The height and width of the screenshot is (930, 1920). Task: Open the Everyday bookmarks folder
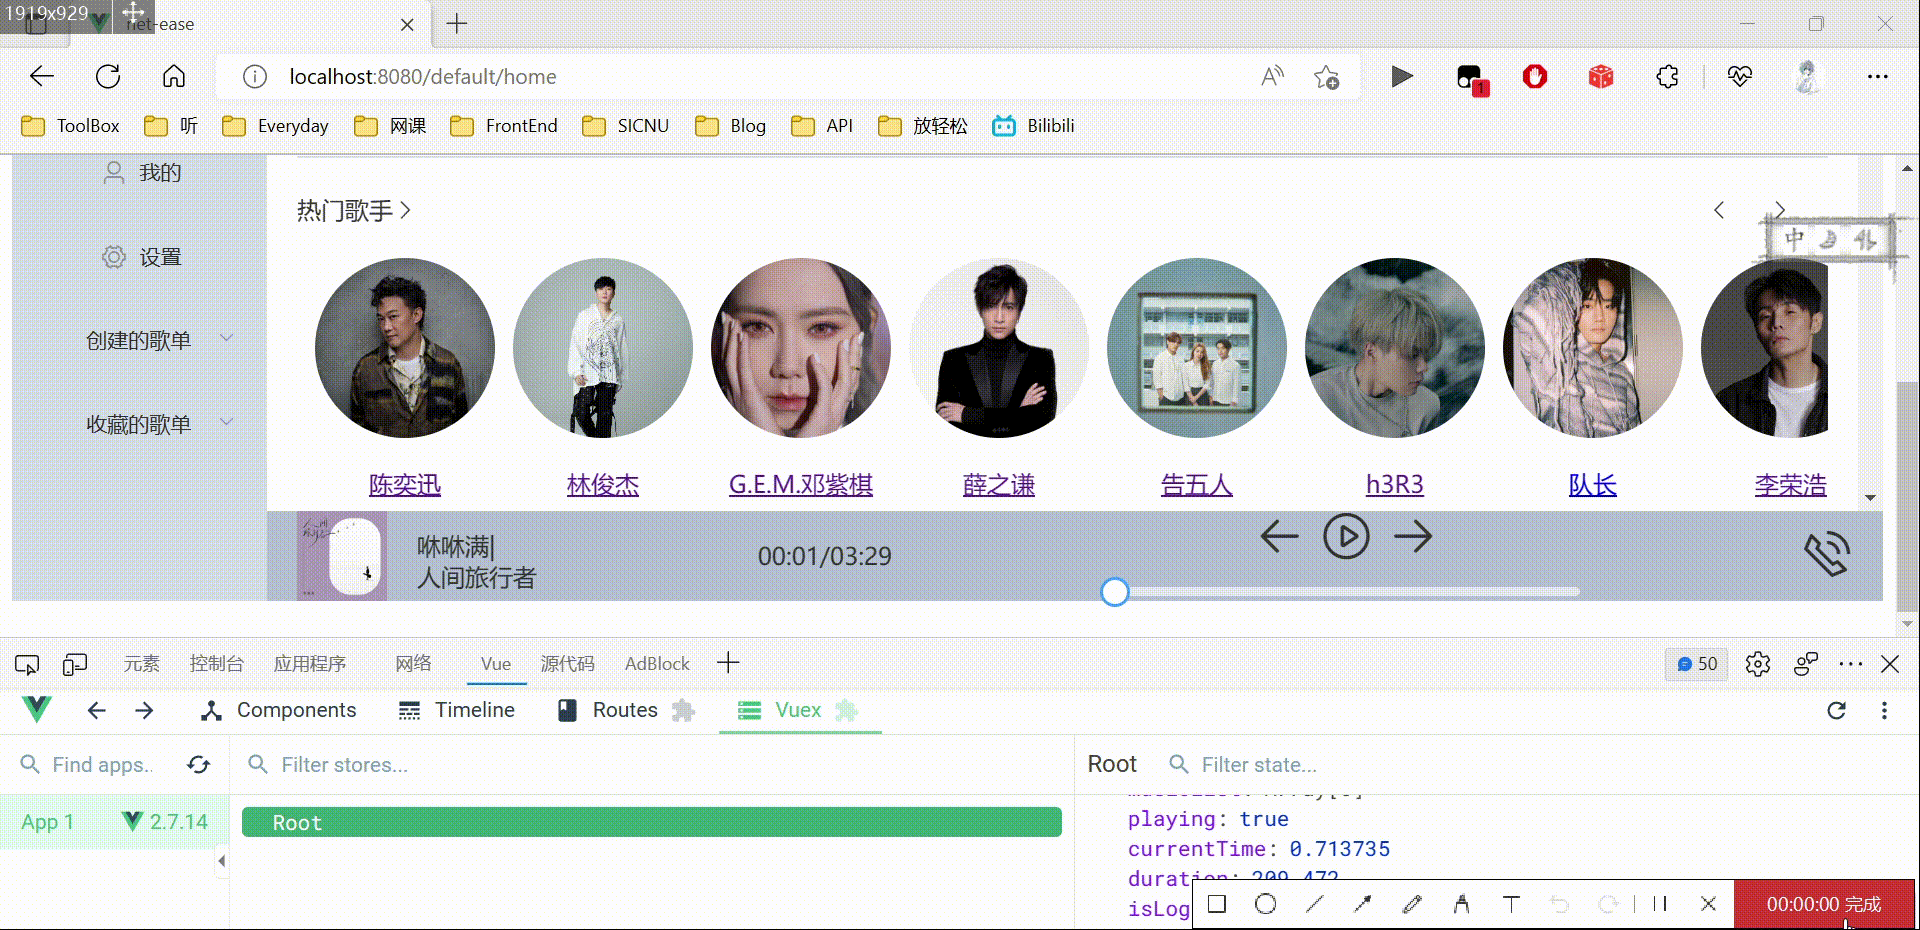(x=275, y=126)
